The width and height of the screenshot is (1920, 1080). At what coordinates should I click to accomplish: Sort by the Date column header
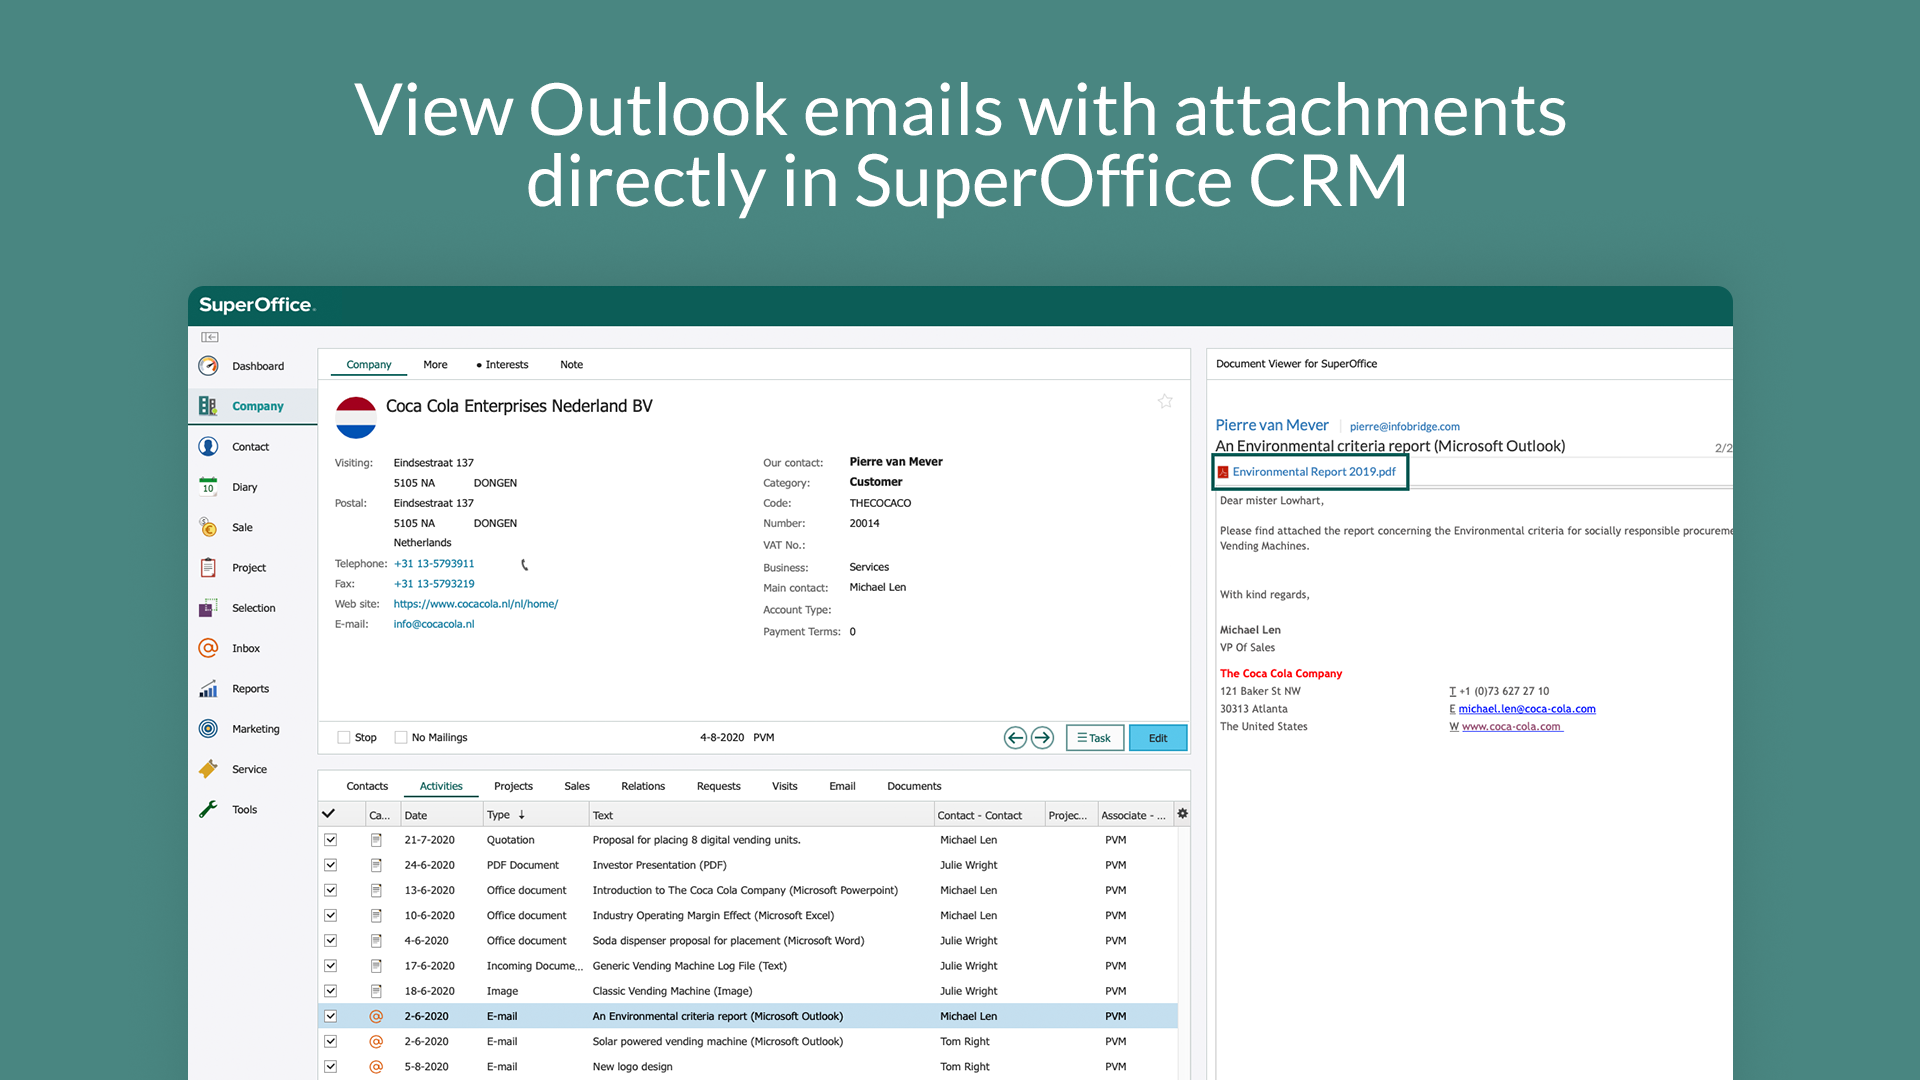tap(441, 815)
